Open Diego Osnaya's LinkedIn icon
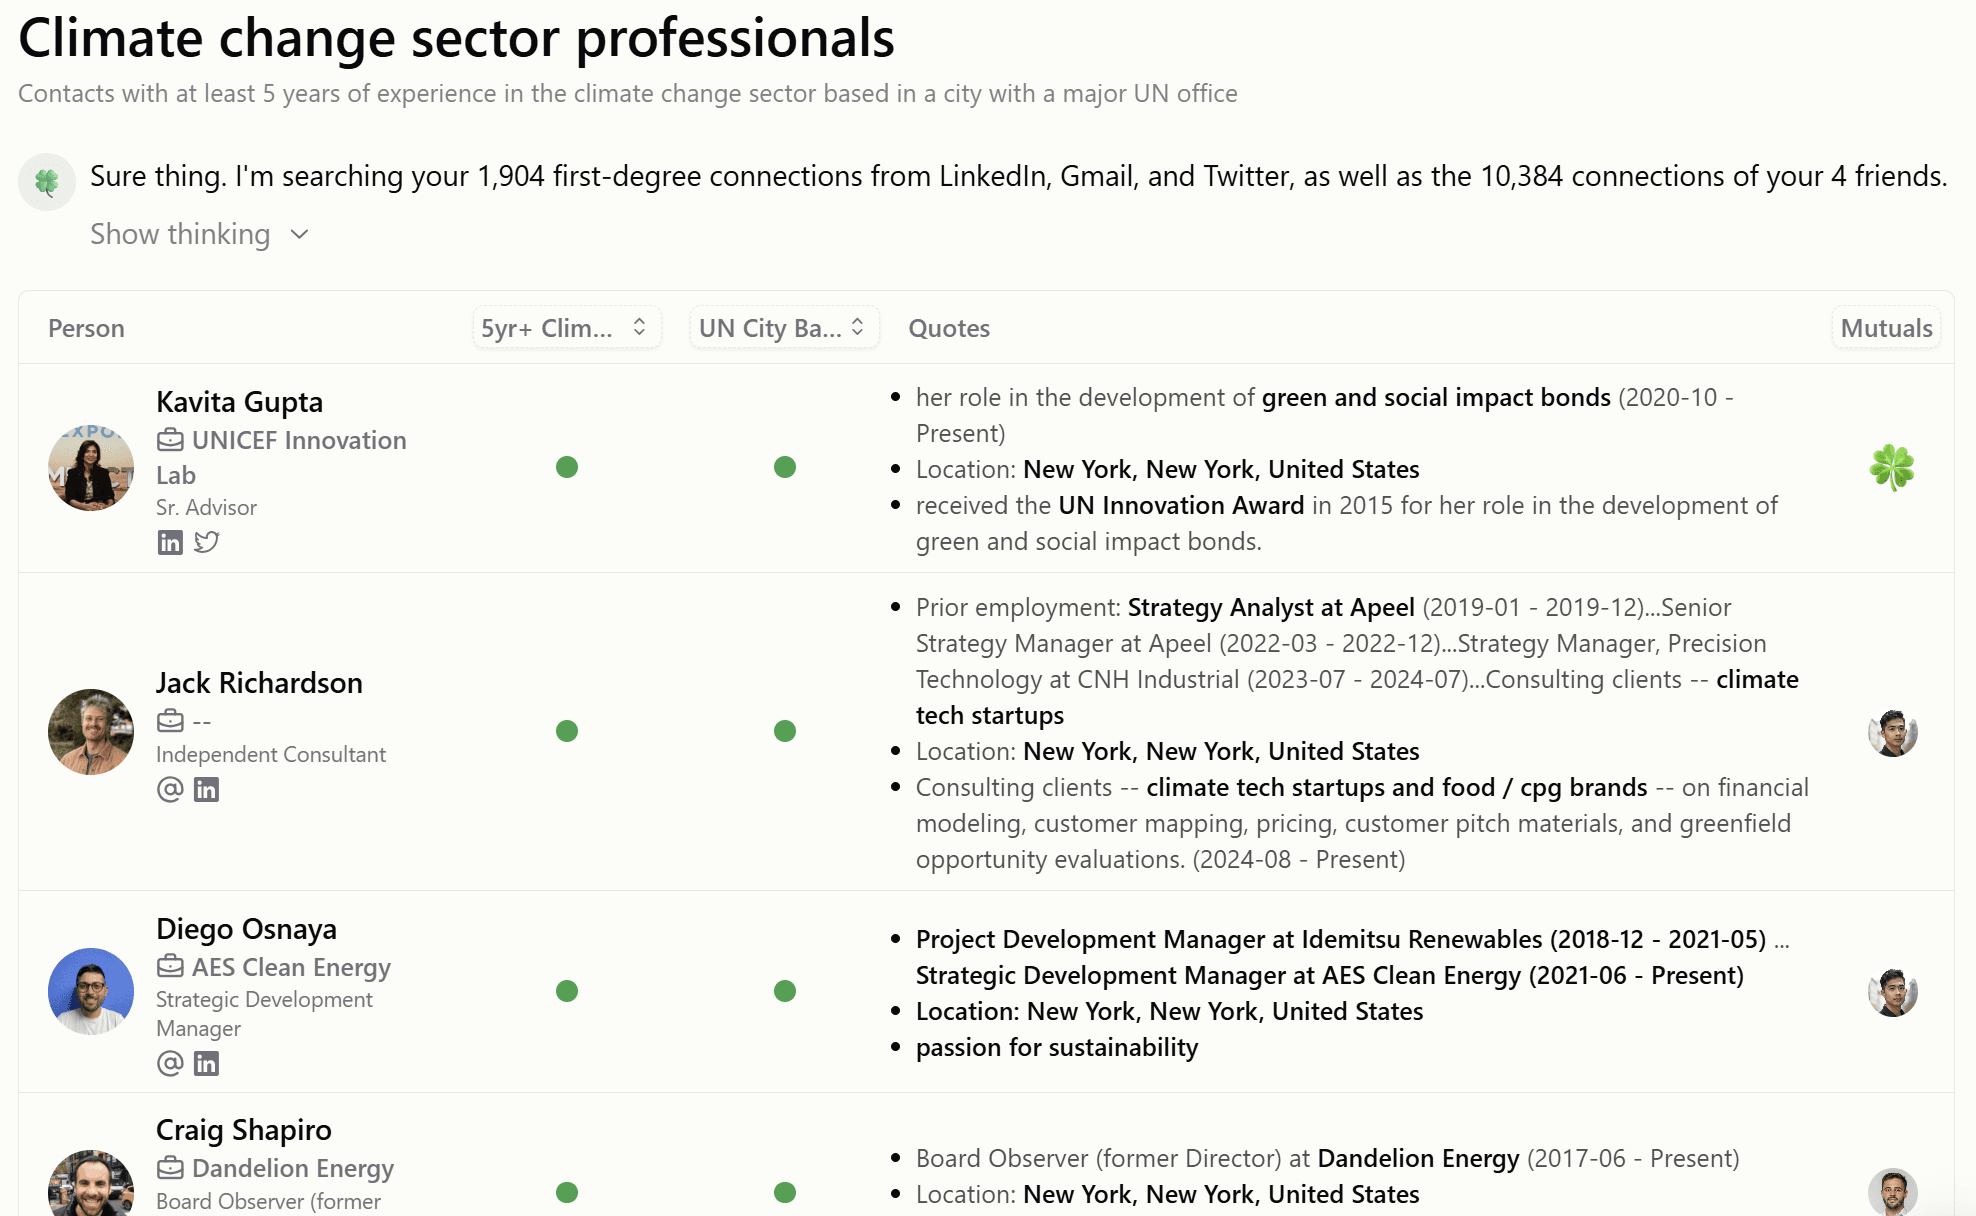 point(206,1063)
